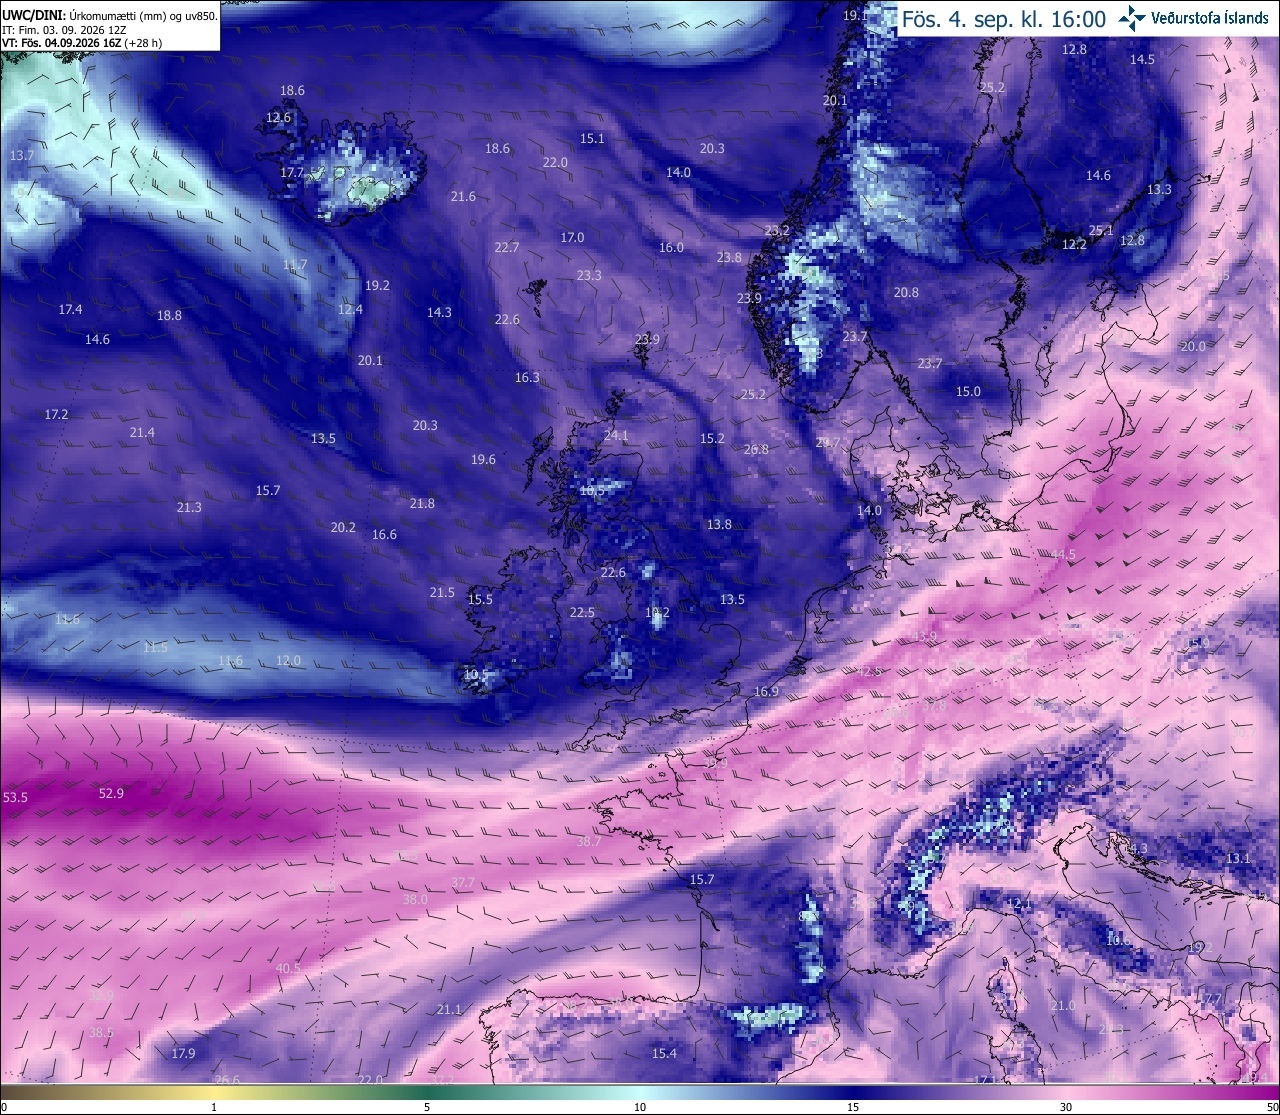Screen dimensions: 1280x1115
Task: Select the 10 tick on the color legend
Action: (x=640, y=1107)
